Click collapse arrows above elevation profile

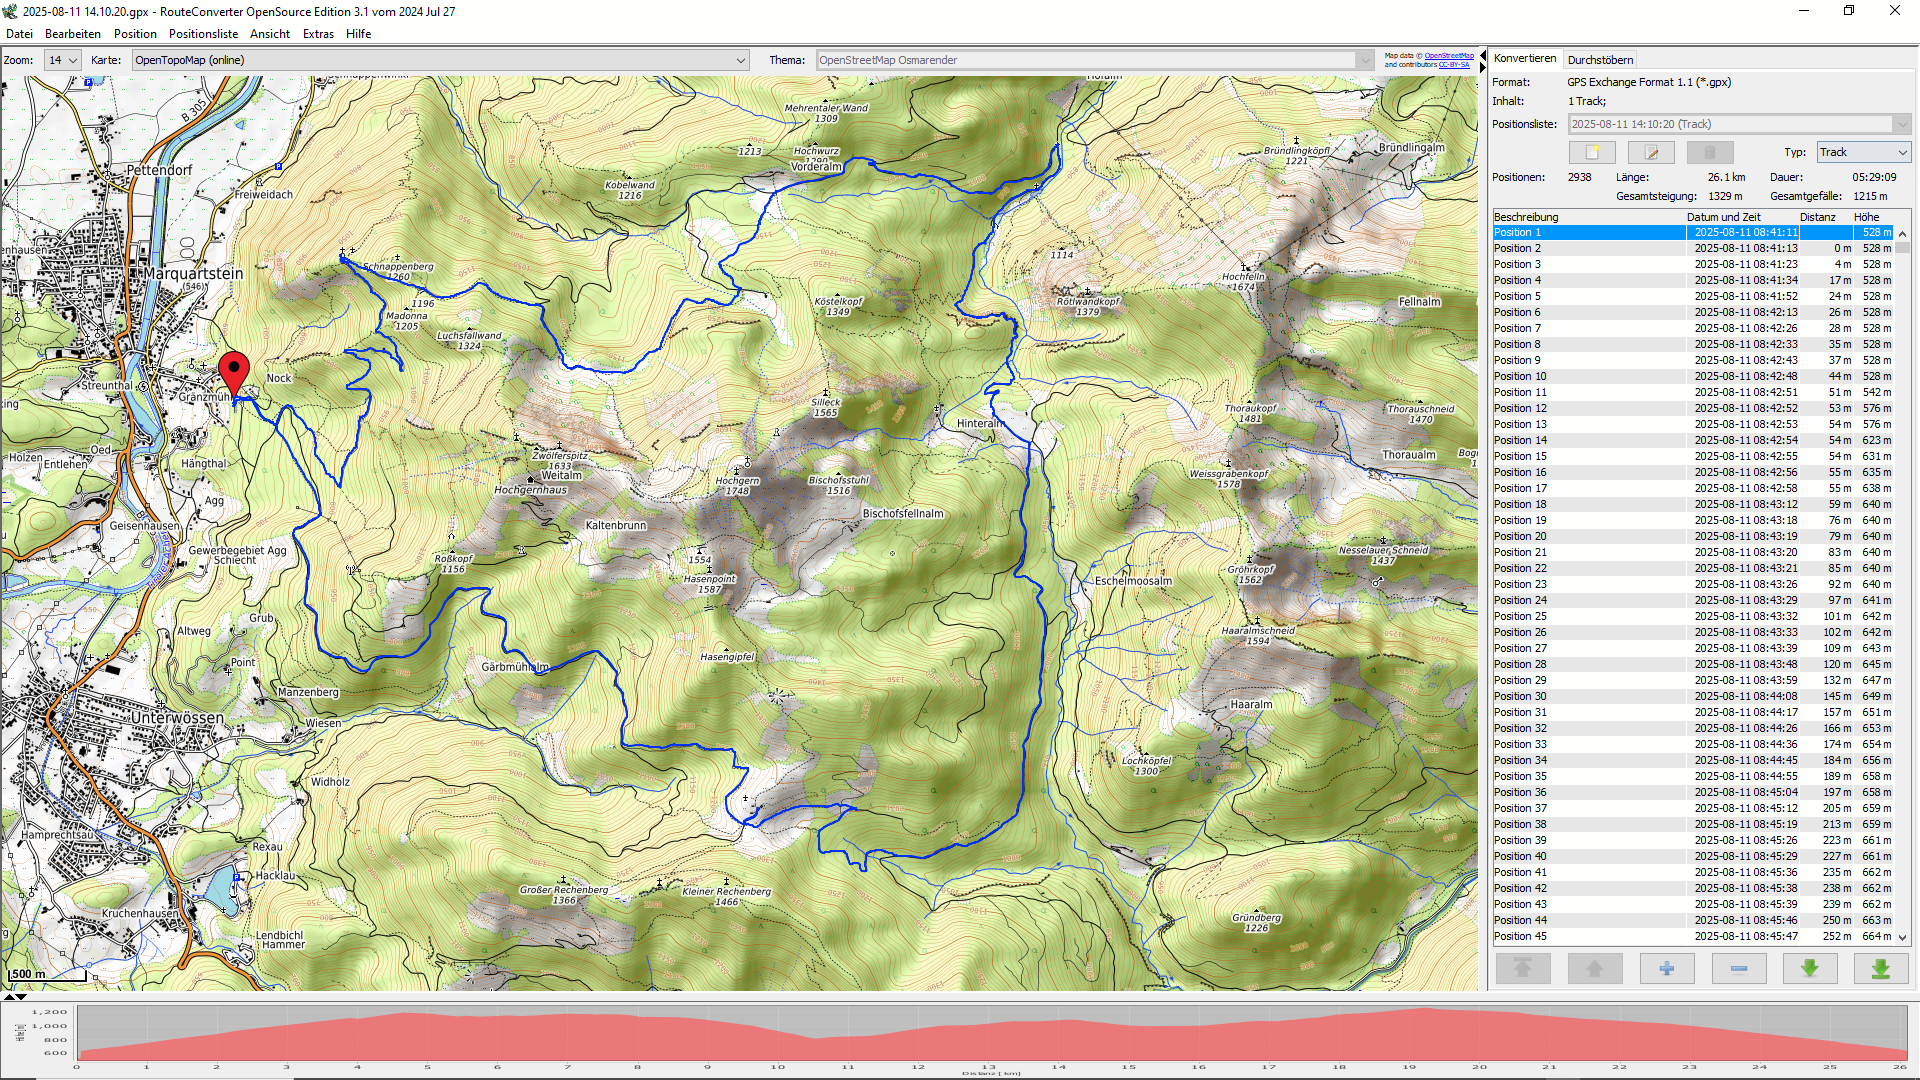(x=15, y=996)
